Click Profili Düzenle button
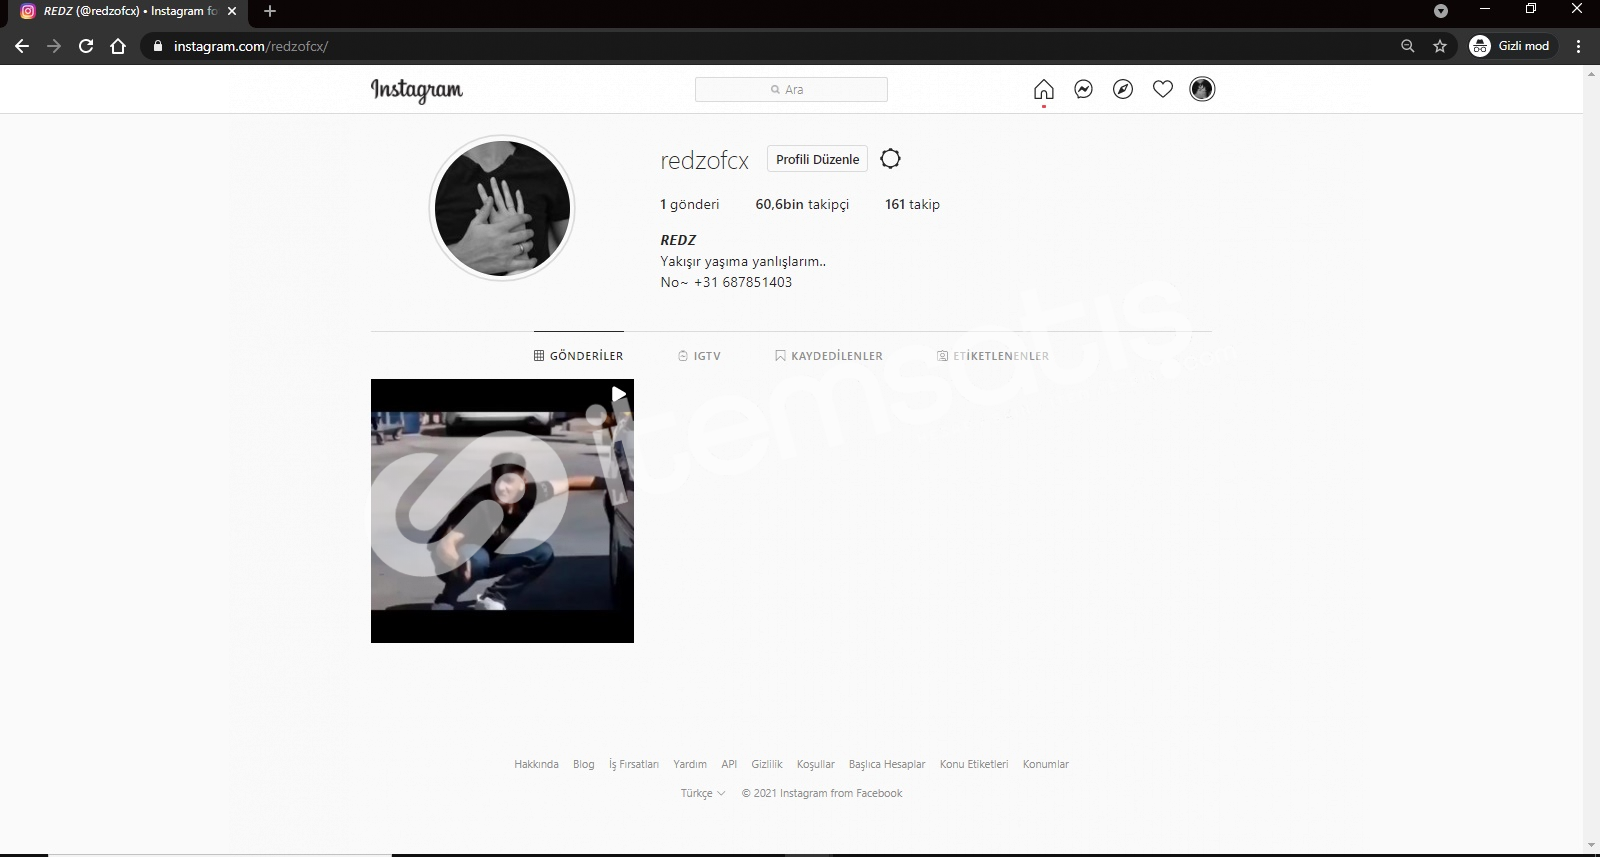The height and width of the screenshot is (857, 1600). pyautogui.click(x=818, y=159)
